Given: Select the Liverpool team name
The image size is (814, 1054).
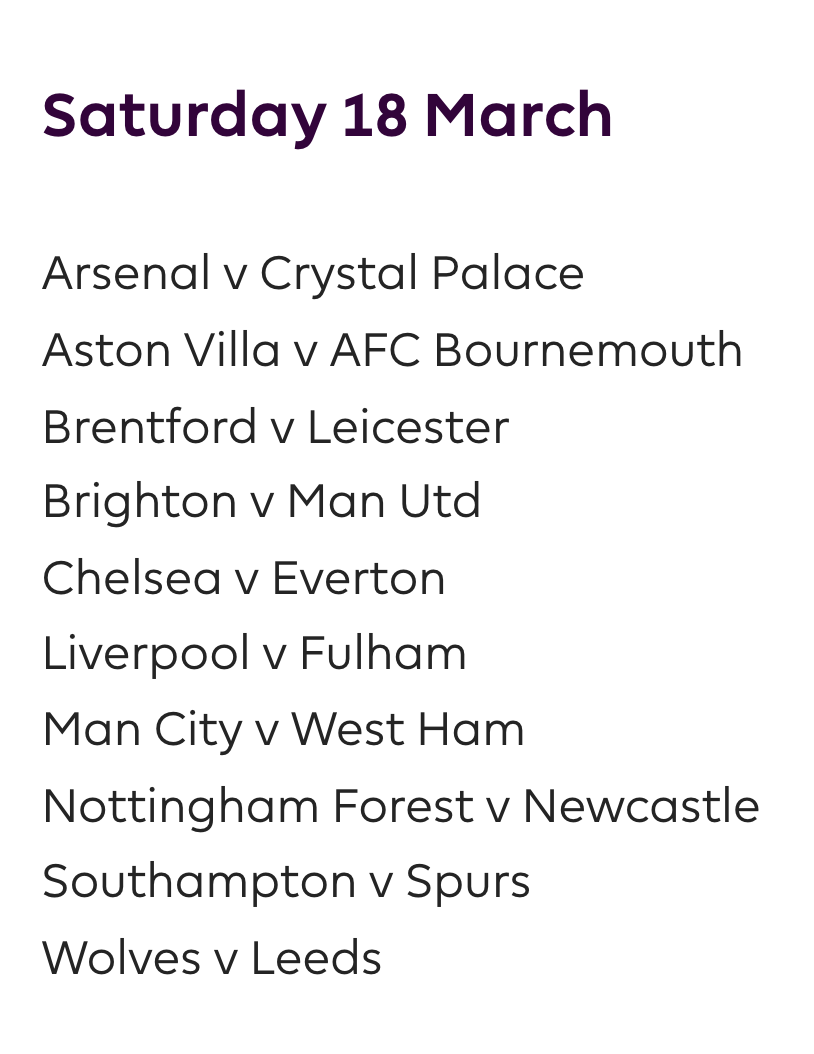Looking at the screenshot, I should point(146,655).
